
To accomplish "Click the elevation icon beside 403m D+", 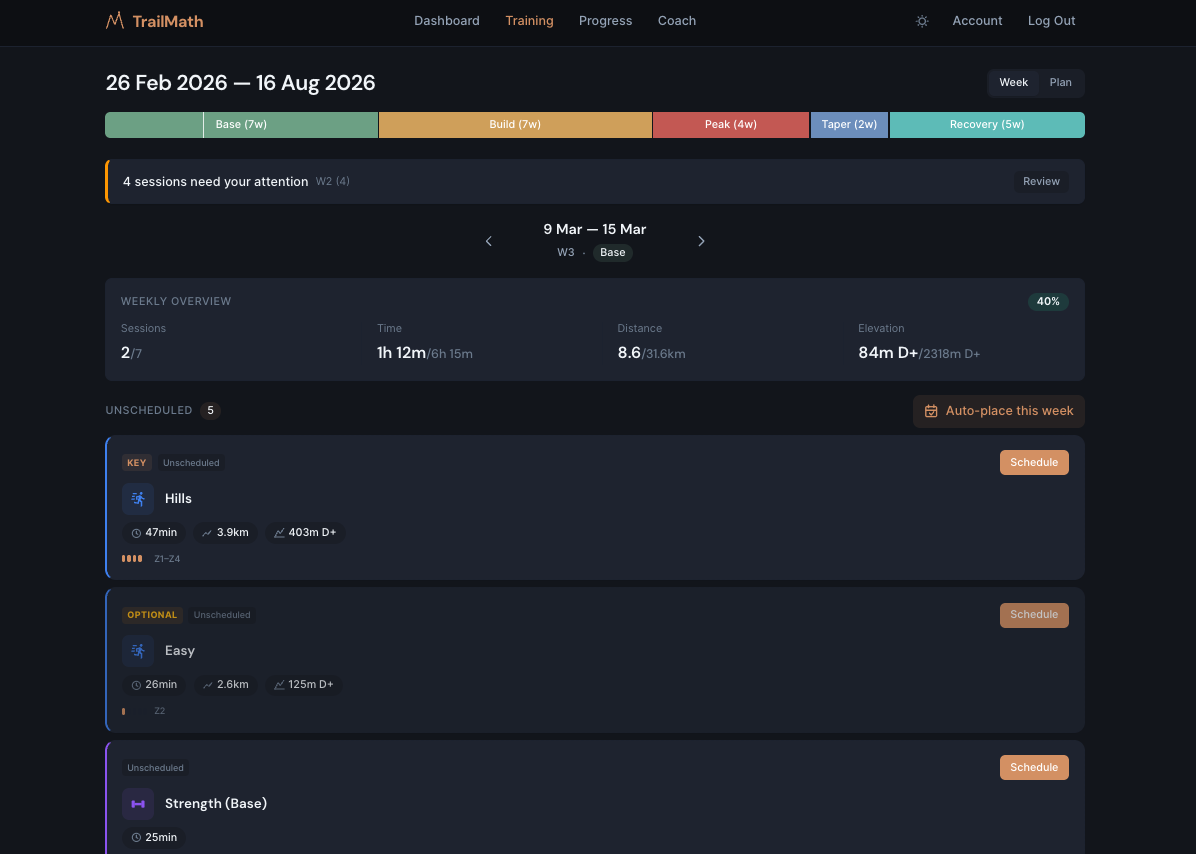I will pos(279,533).
